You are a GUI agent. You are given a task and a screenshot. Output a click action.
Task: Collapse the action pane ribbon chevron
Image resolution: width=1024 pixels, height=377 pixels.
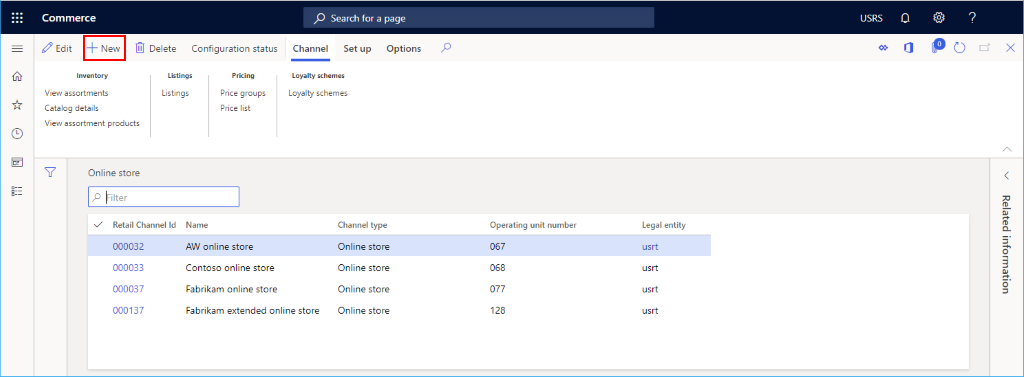point(1007,149)
